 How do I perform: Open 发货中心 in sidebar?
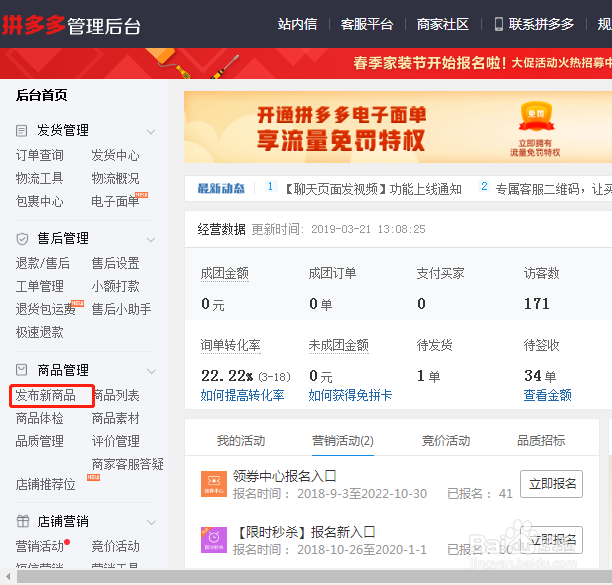tap(115, 155)
